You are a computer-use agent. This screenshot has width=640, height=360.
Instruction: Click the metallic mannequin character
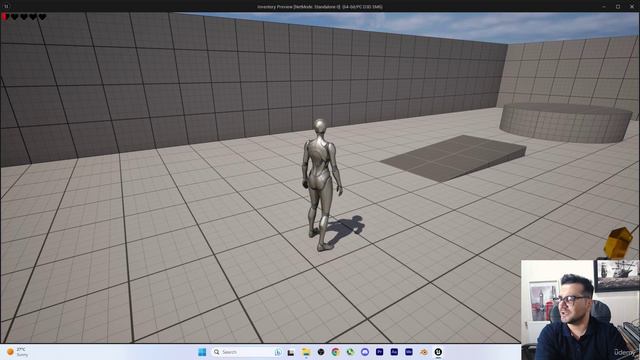coord(322,184)
